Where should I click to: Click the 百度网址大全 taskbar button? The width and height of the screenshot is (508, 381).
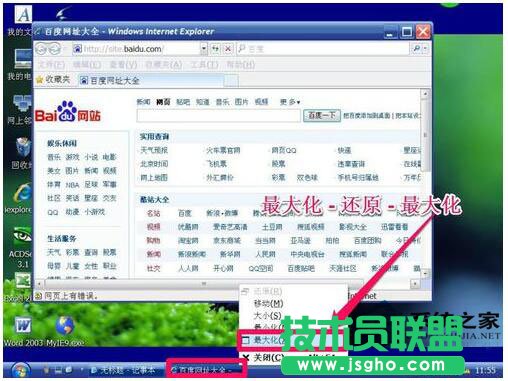pyautogui.click(x=206, y=370)
